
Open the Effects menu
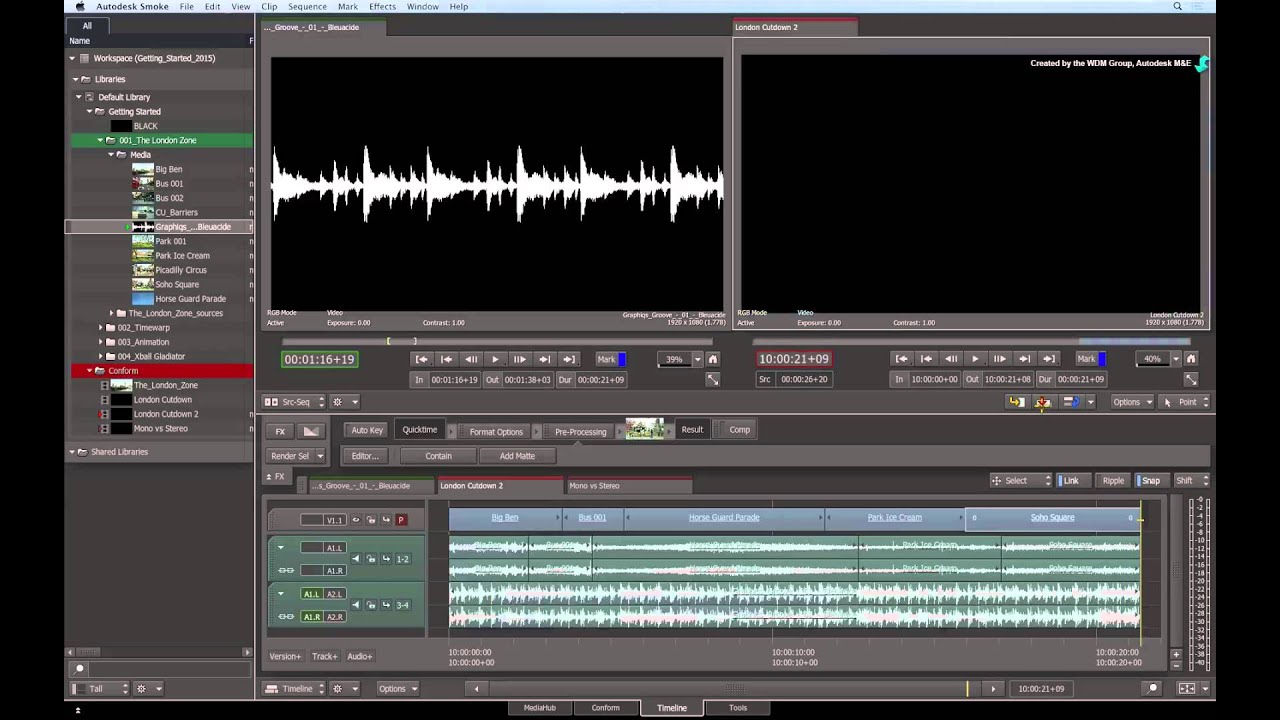click(x=382, y=6)
